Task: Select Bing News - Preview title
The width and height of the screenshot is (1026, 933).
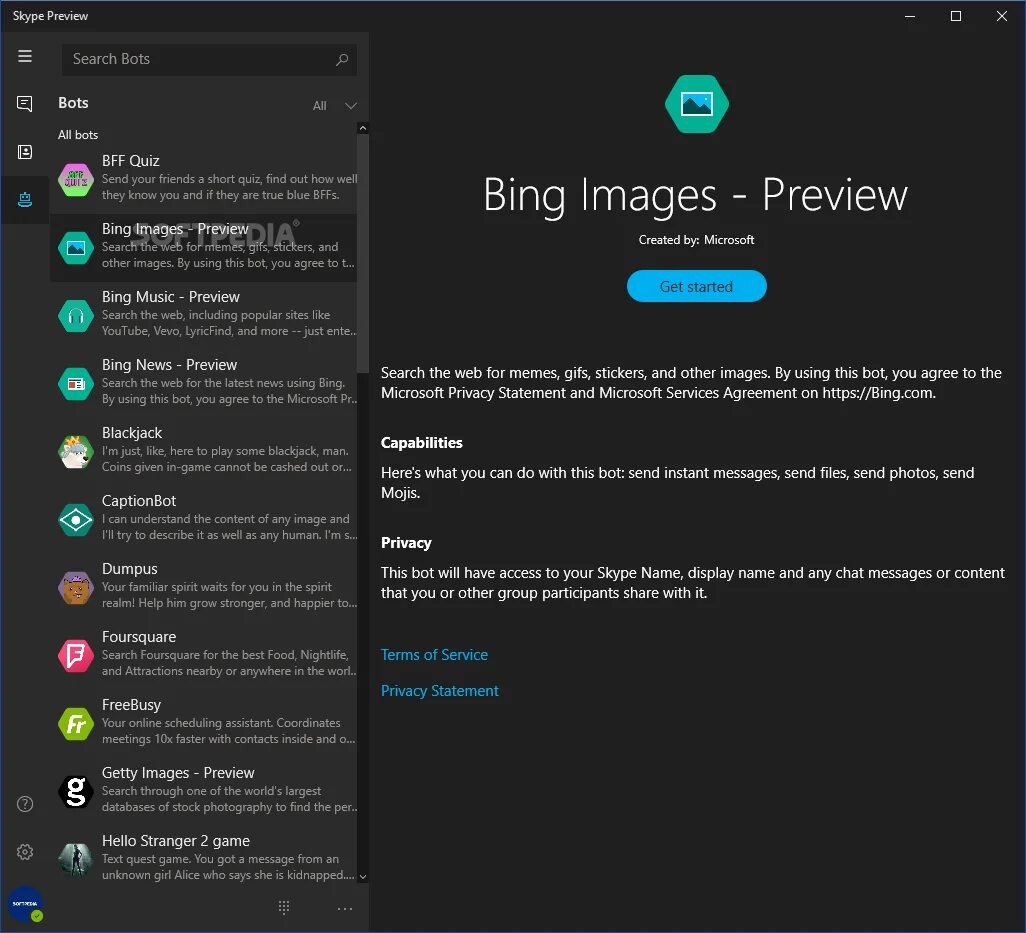Action: click(169, 365)
